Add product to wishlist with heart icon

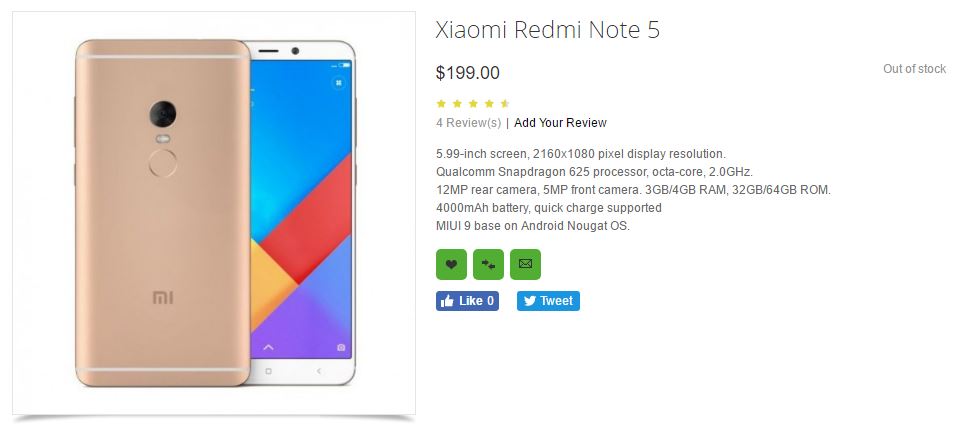point(451,264)
